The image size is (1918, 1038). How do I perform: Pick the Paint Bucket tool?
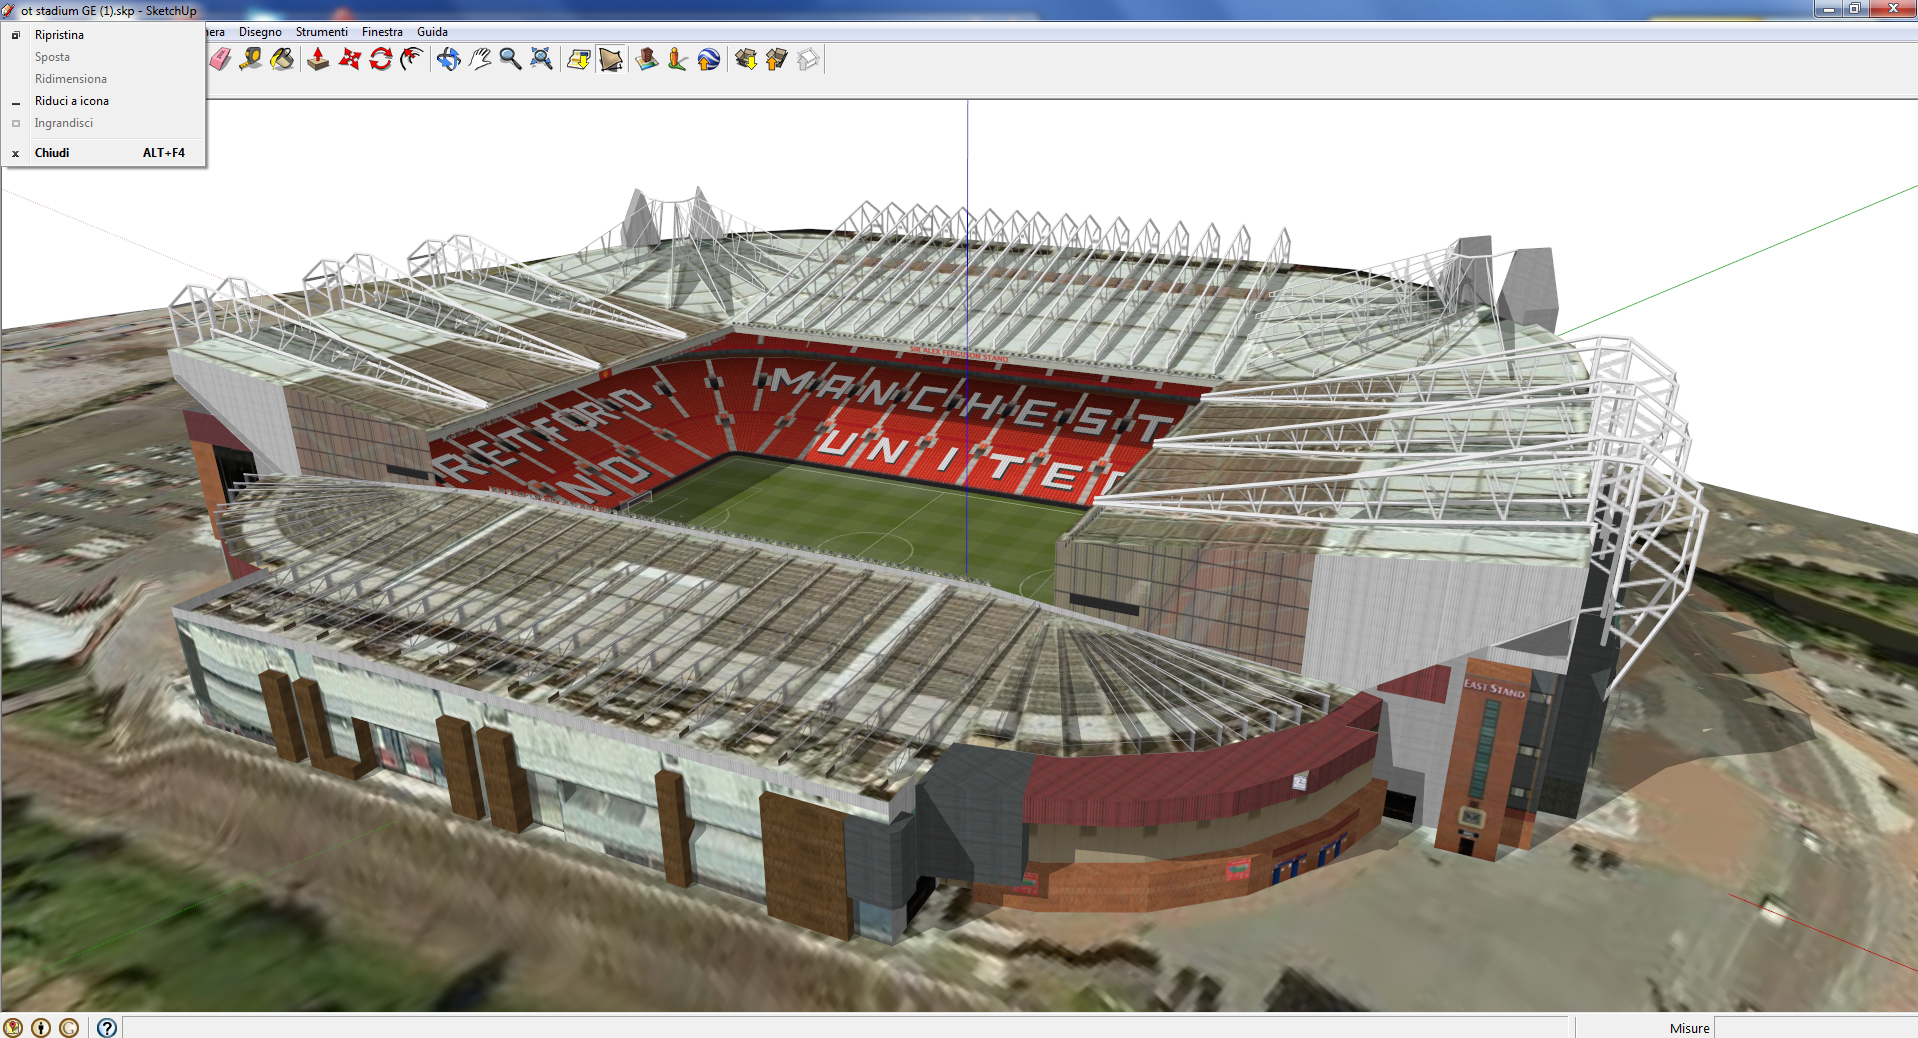[x=282, y=60]
